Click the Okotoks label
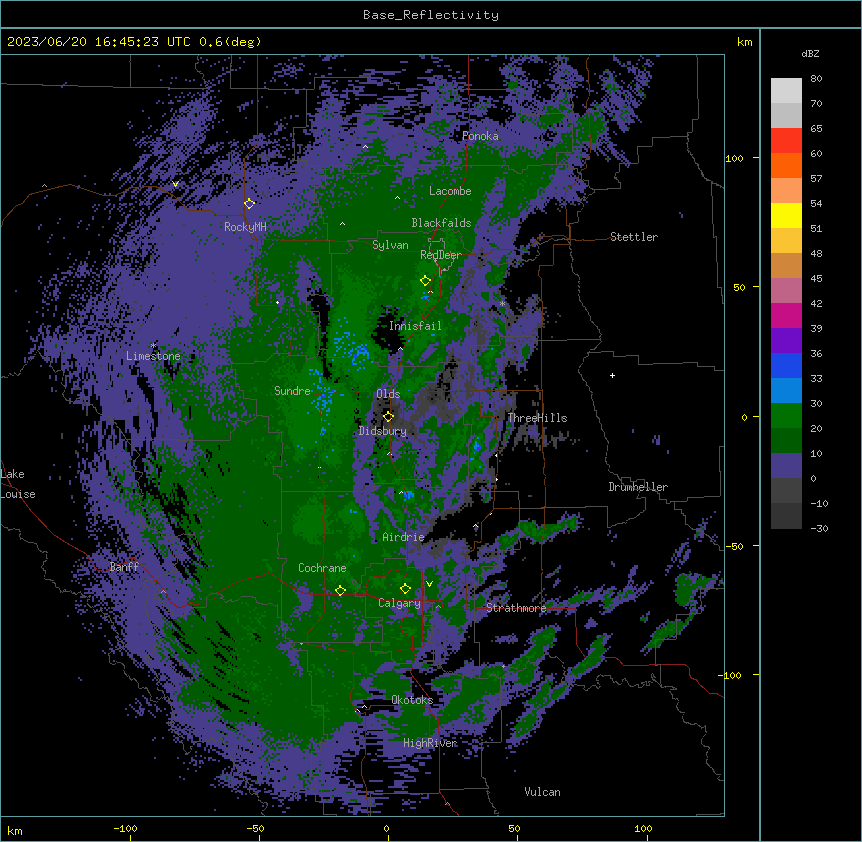This screenshot has width=862, height=842. [x=412, y=700]
